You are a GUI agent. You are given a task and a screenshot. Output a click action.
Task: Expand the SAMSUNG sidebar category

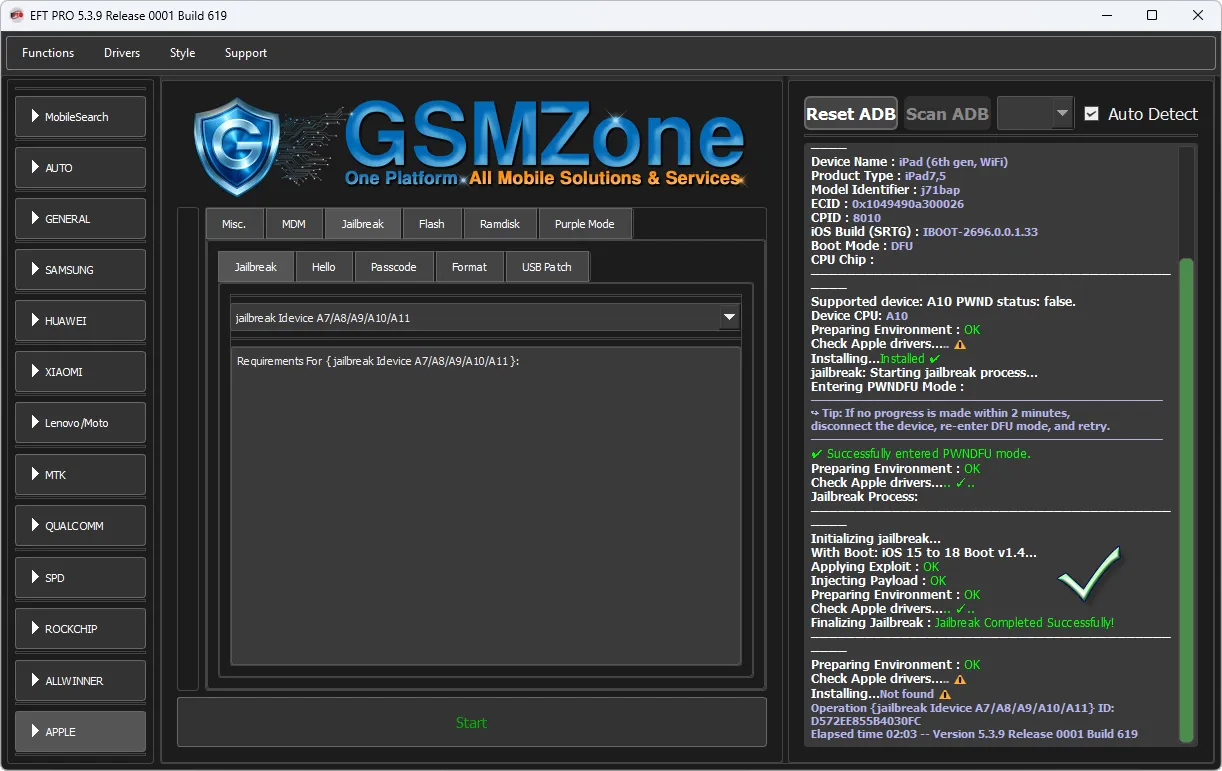pyautogui.click(x=80, y=270)
